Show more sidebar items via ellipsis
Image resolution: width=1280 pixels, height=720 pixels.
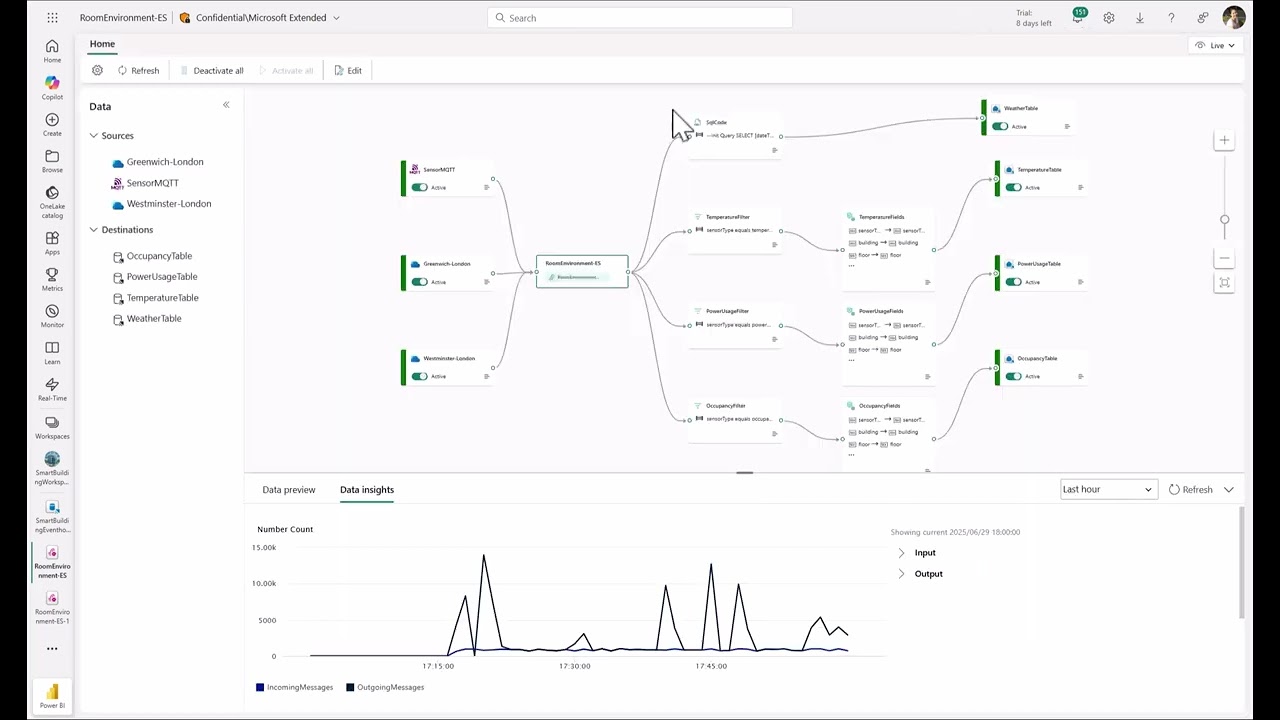(x=52, y=648)
